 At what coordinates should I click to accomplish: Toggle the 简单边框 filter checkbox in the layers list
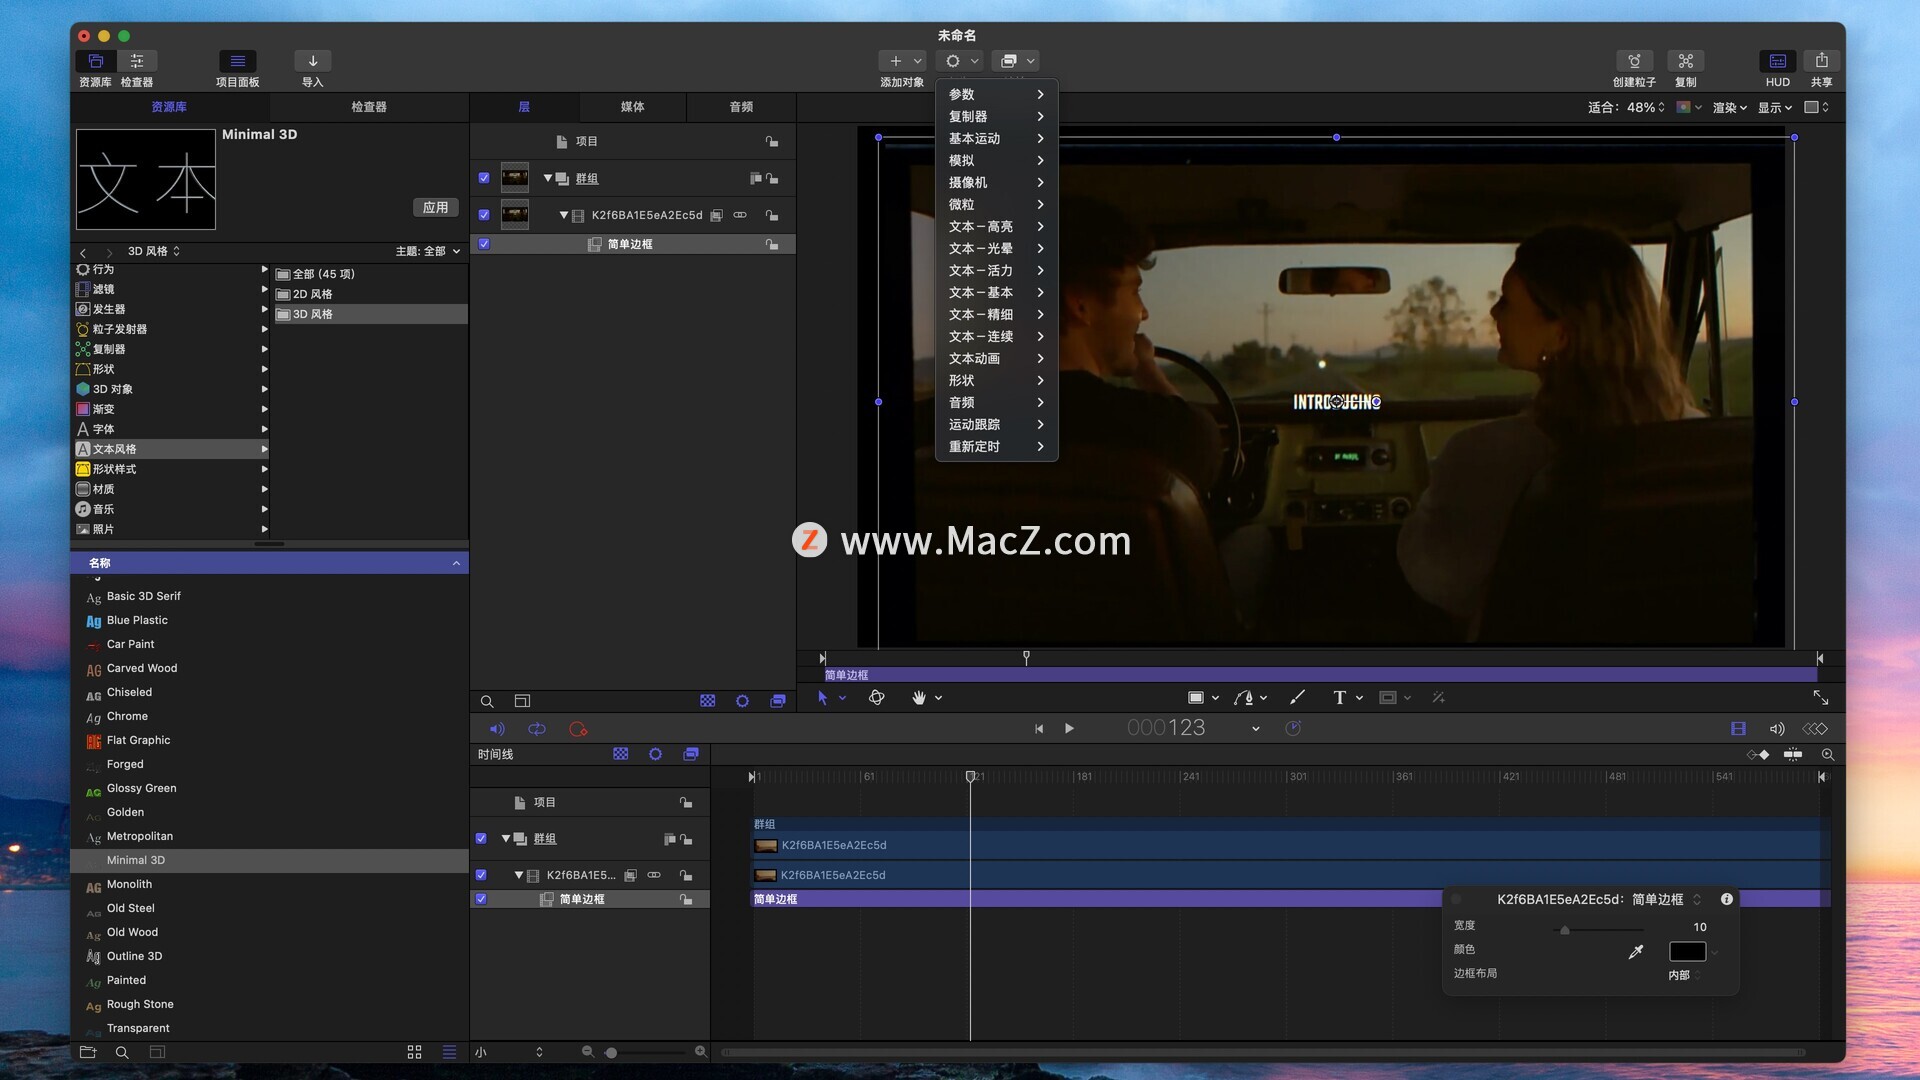tap(484, 244)
